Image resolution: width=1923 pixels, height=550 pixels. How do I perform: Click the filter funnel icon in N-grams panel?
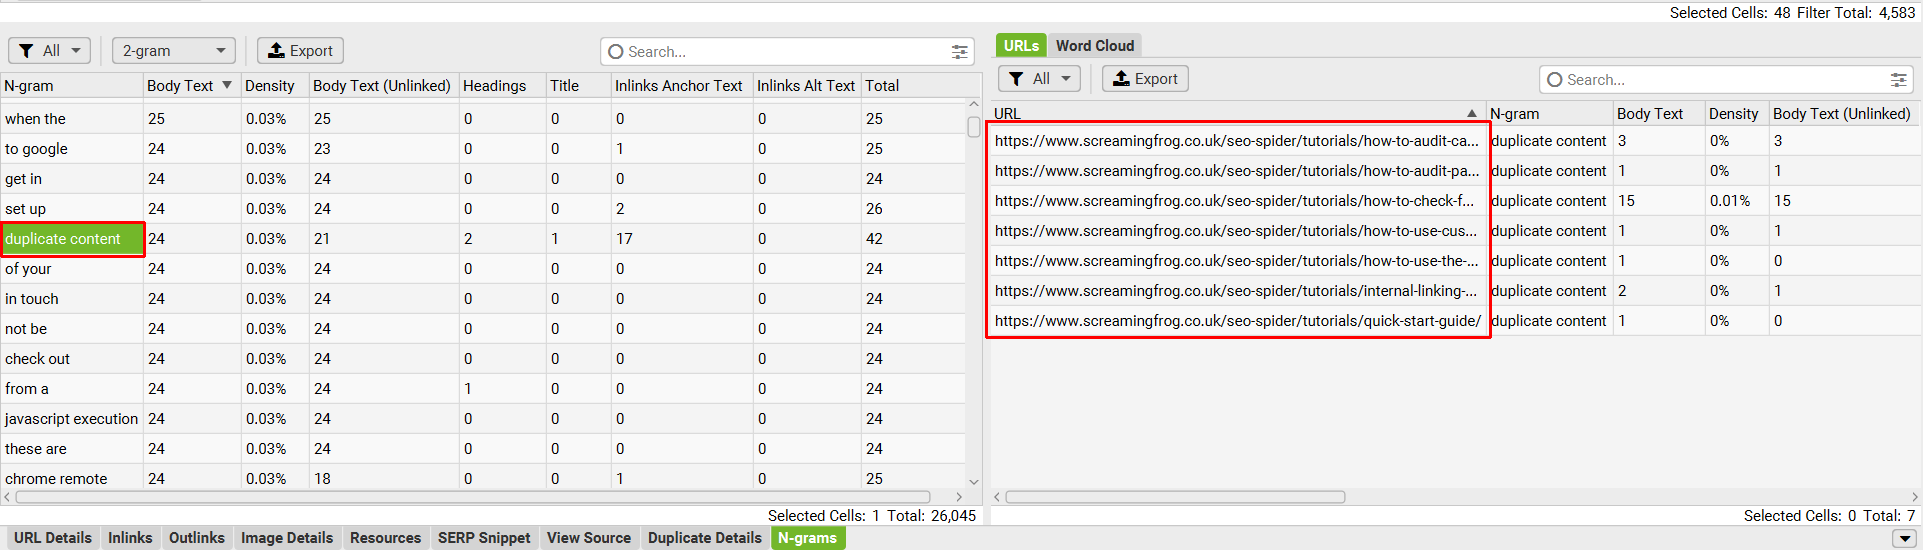click(27, 51)
